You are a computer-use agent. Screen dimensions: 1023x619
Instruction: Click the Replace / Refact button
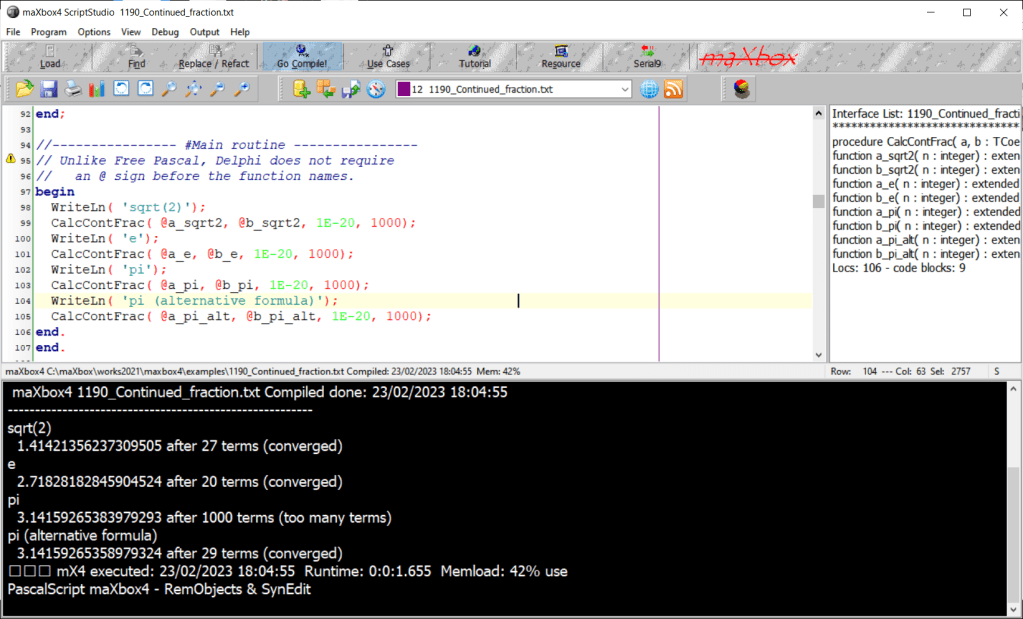(214, 57)
